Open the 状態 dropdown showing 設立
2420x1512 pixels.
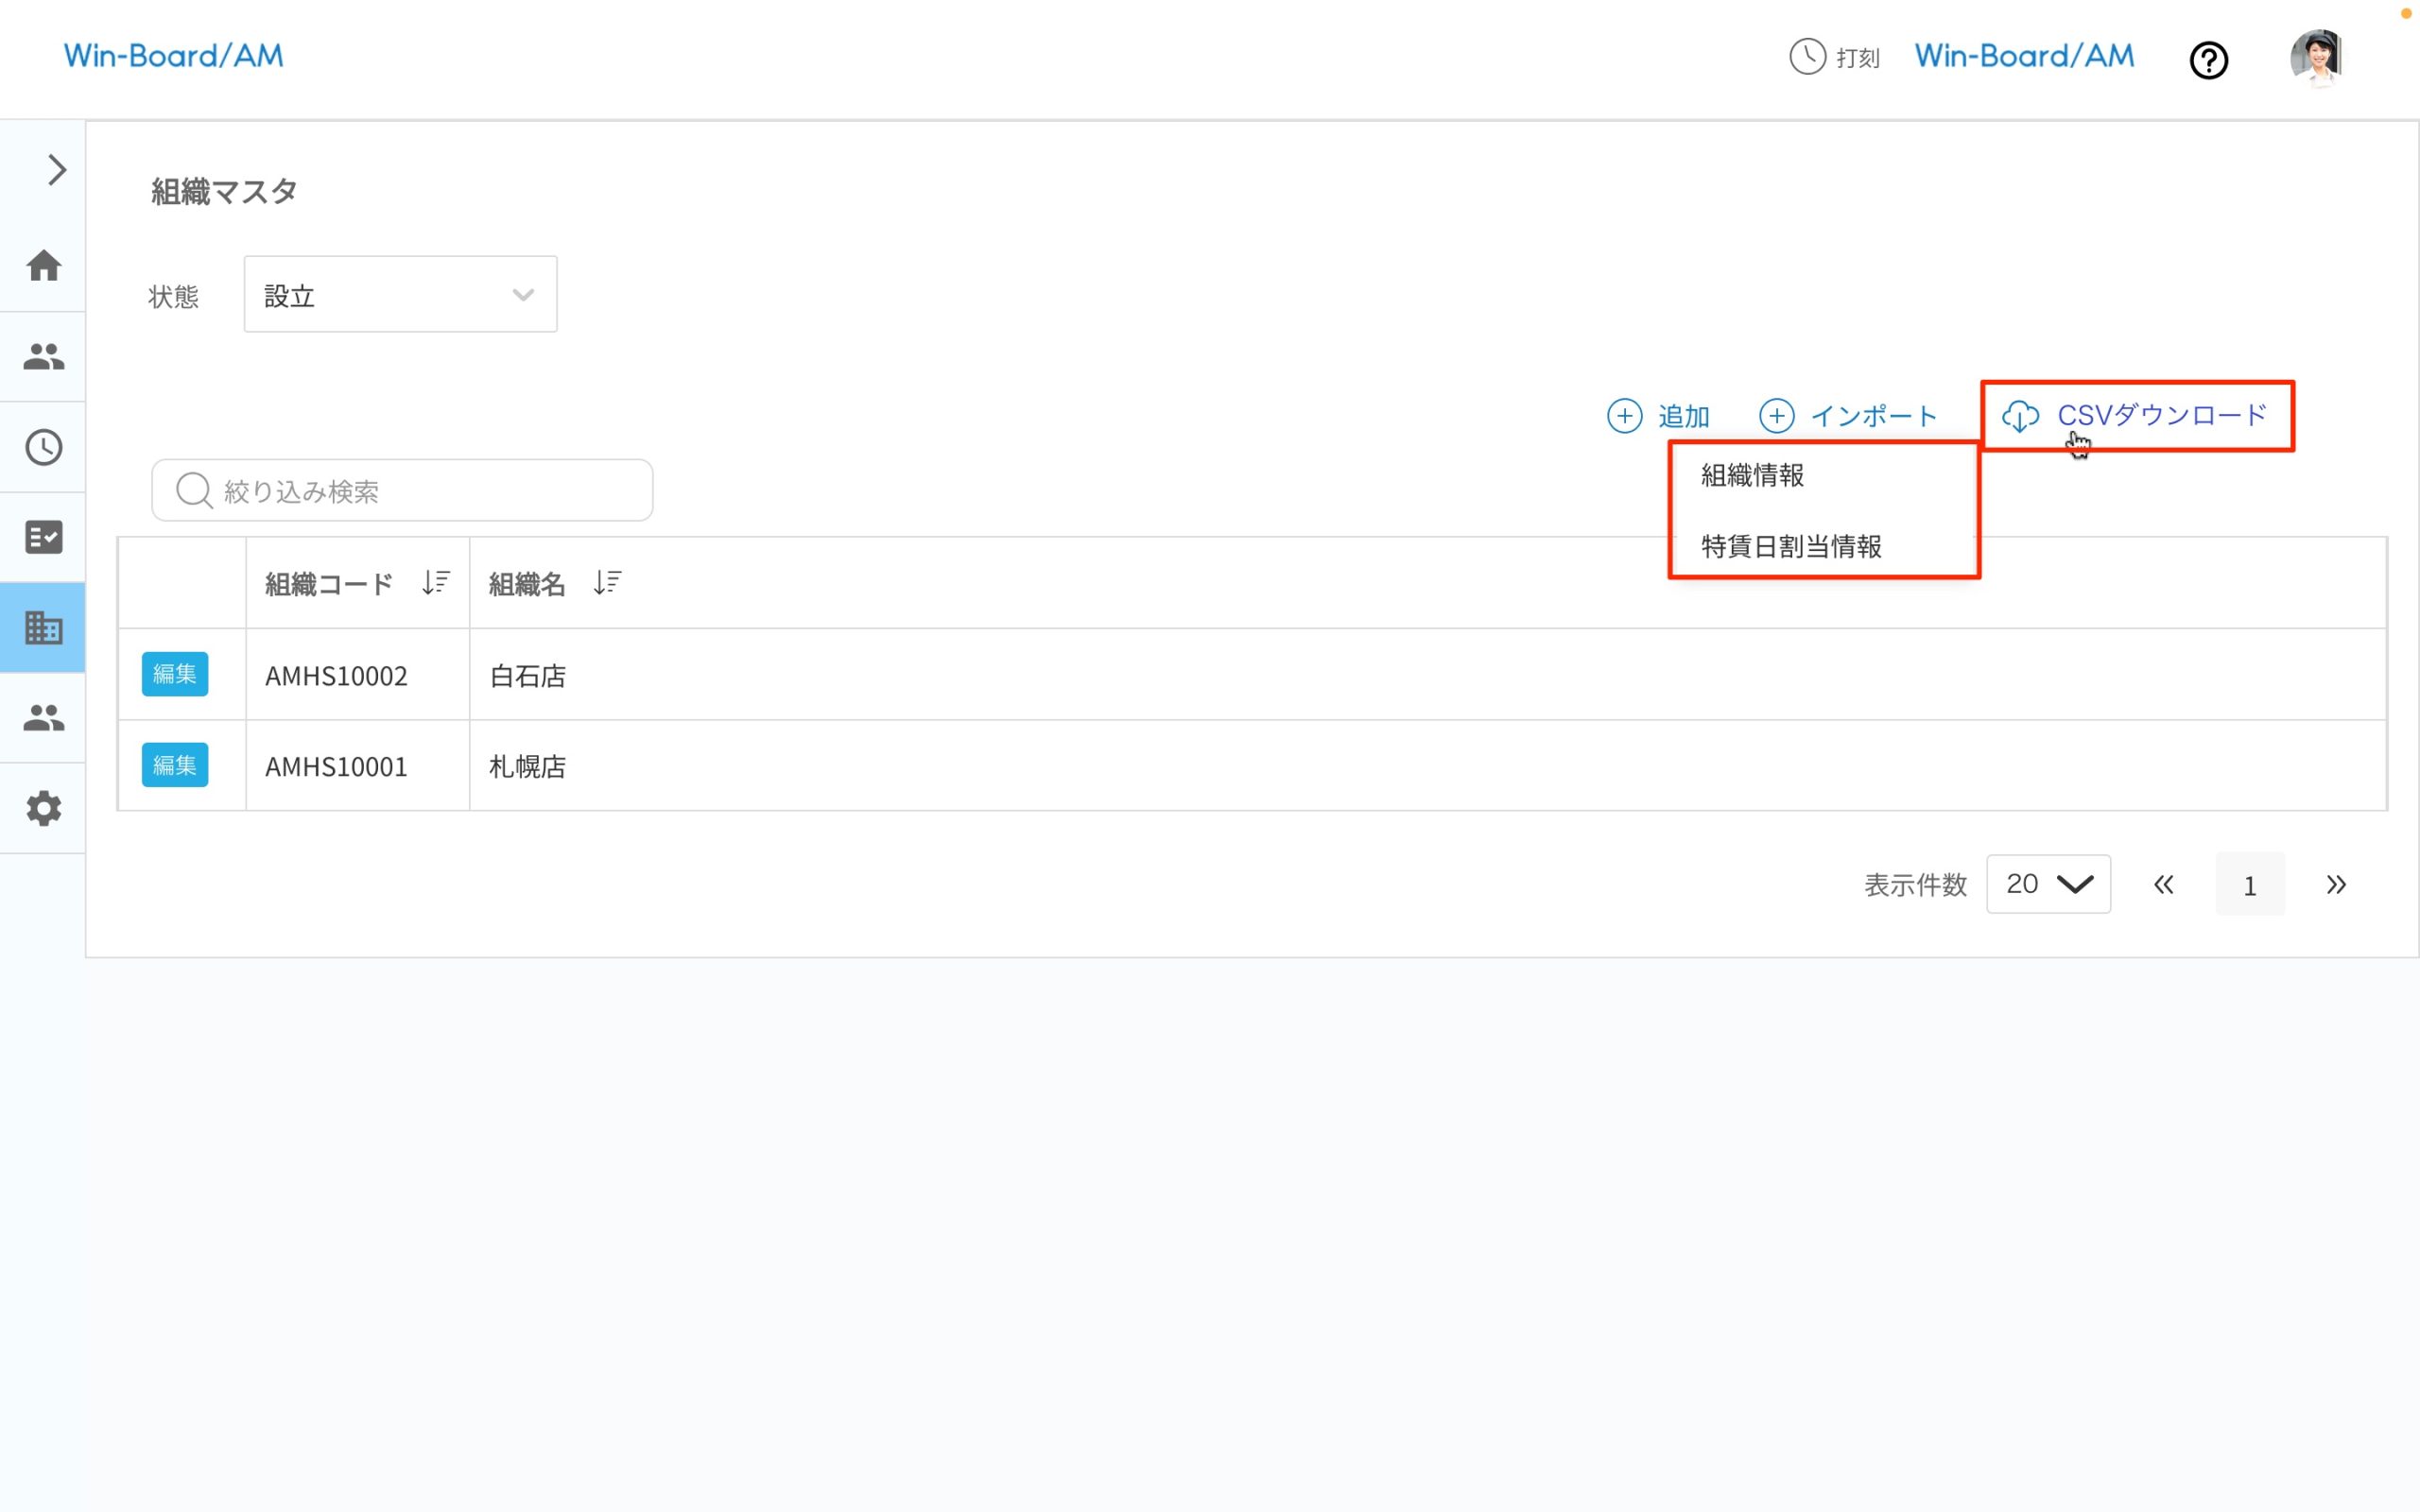pyautogui.click(x=399, y=294)
